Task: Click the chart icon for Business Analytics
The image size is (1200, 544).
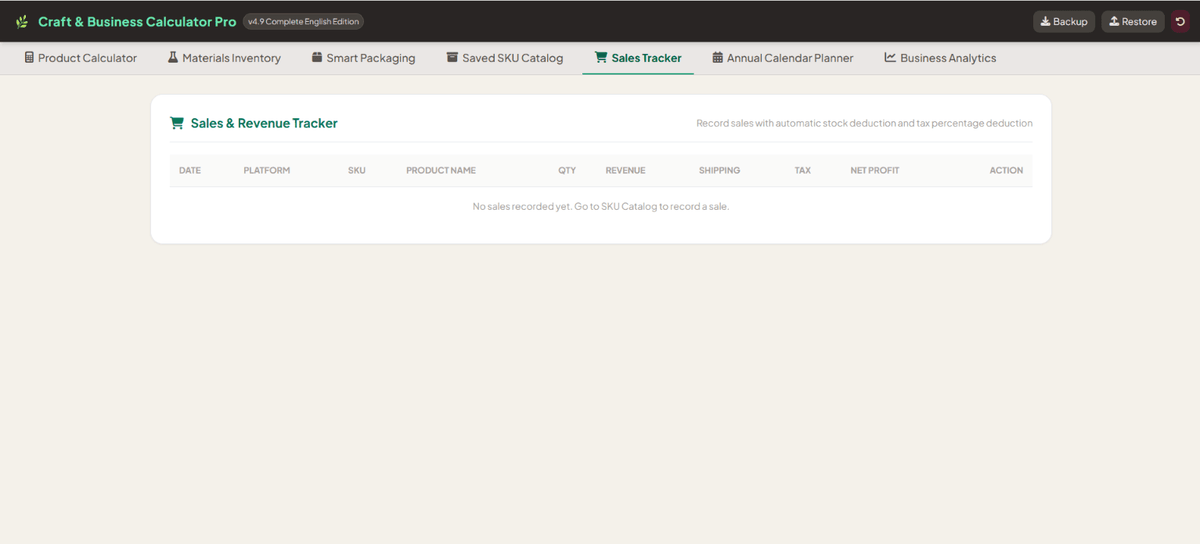Action: click(x=890, y=58)
